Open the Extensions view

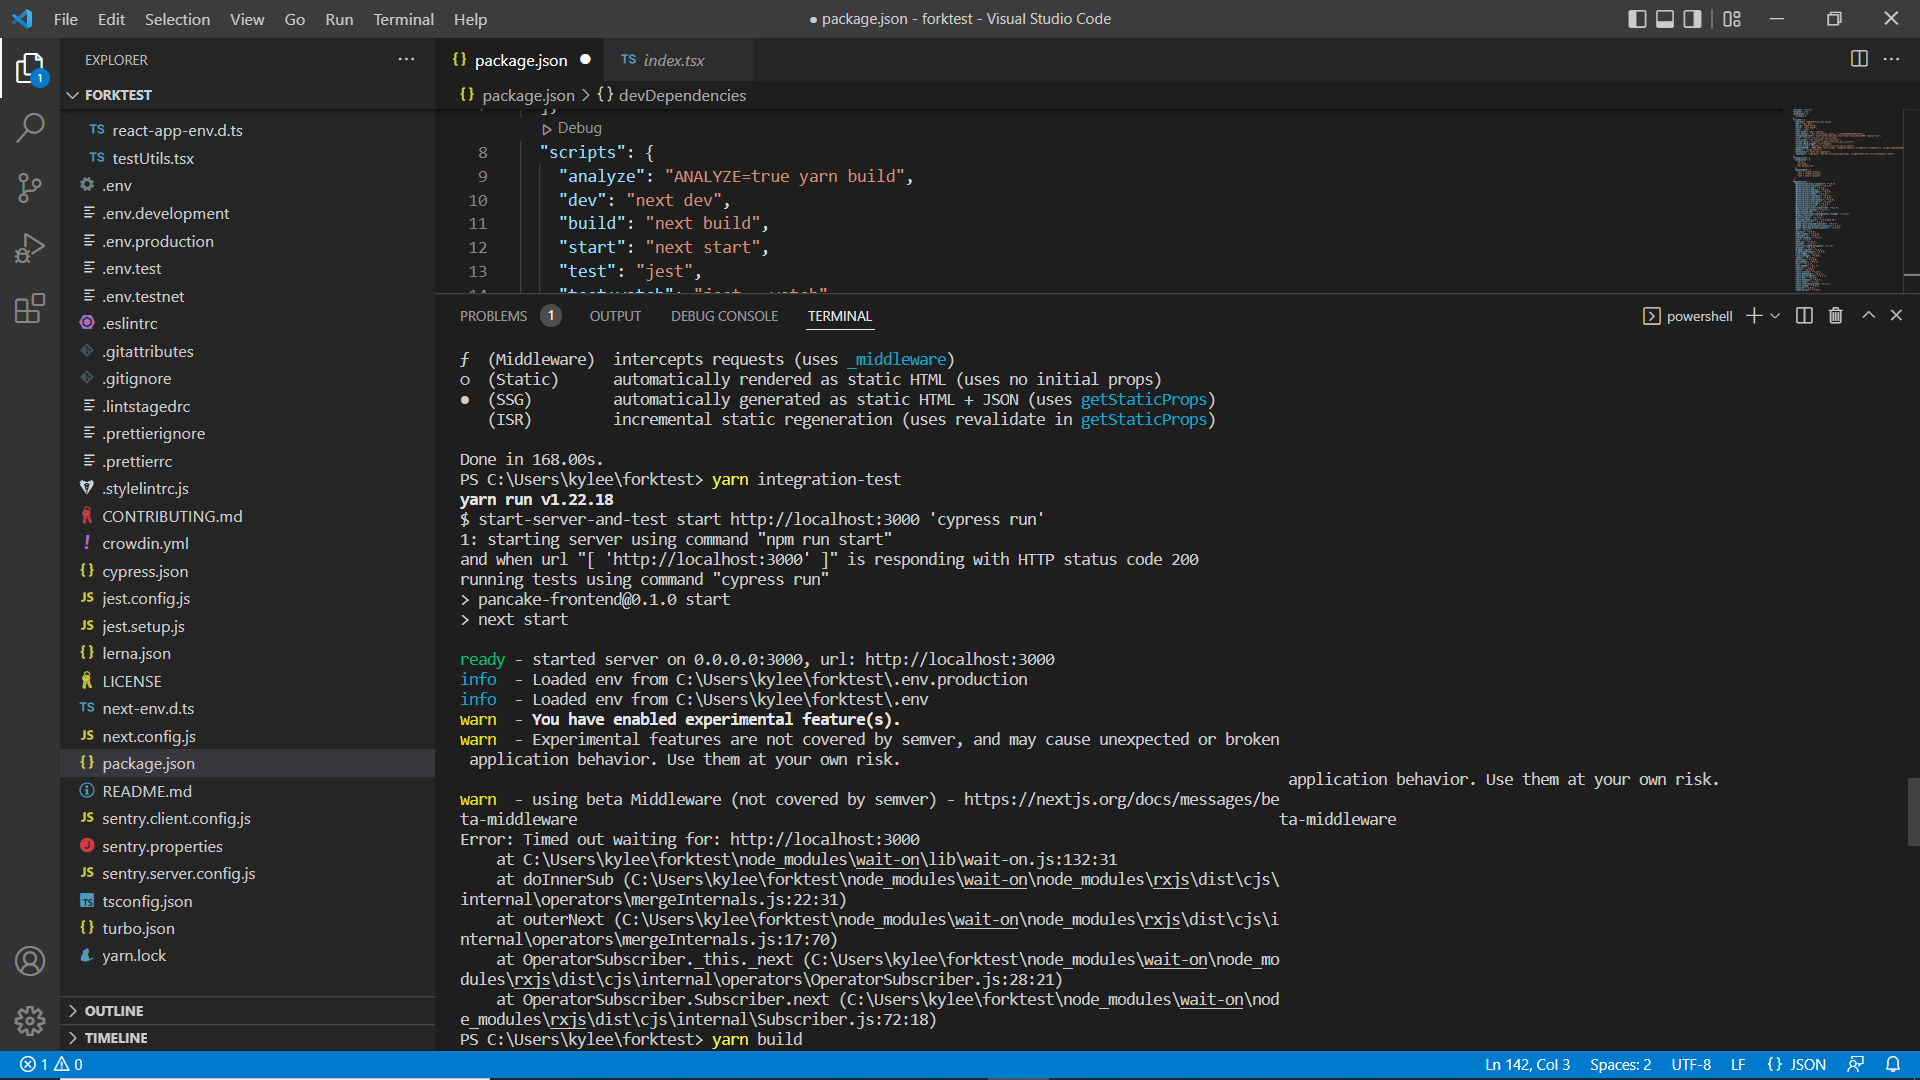31,308
